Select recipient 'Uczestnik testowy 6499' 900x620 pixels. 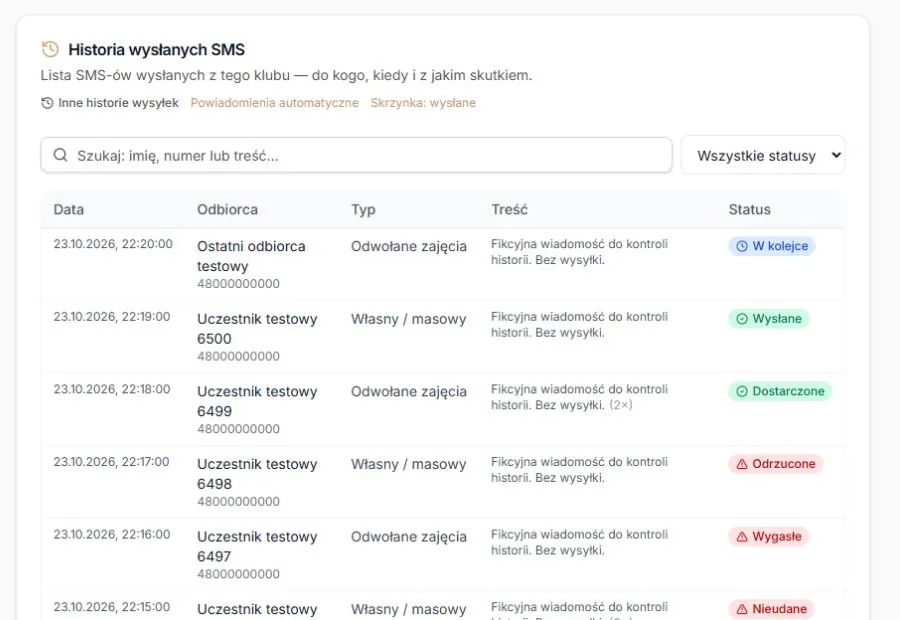(x=257, y=401)
